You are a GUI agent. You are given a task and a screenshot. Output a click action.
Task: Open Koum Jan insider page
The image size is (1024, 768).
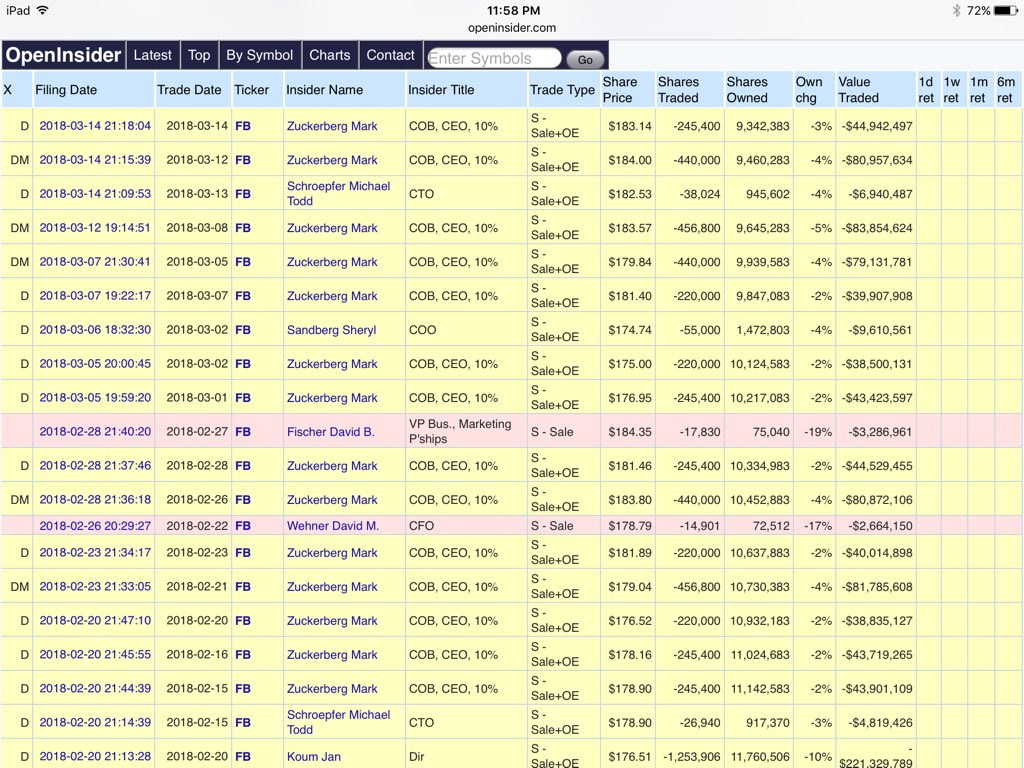coord(313,756)
